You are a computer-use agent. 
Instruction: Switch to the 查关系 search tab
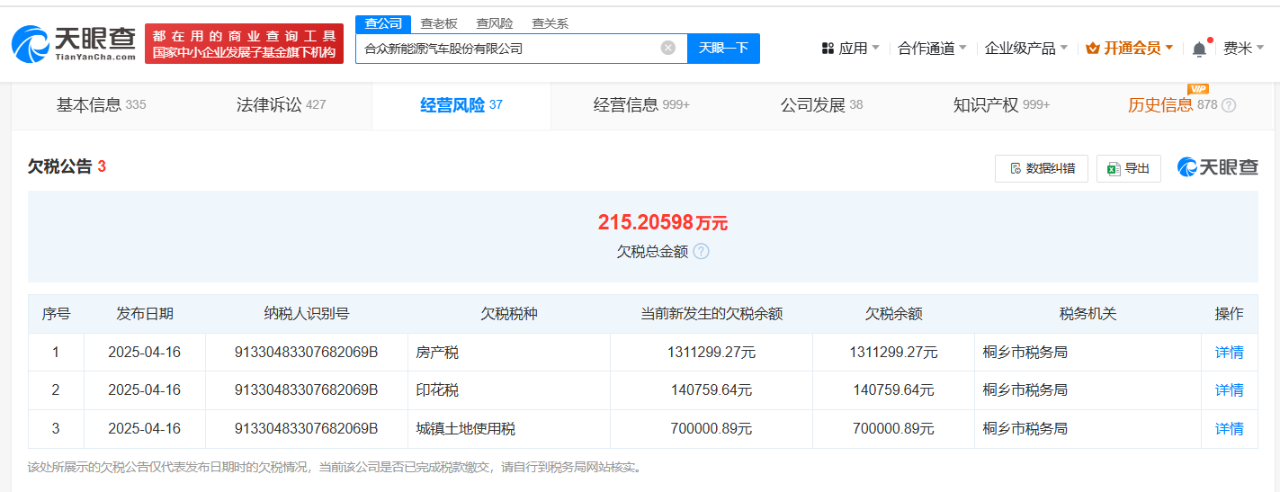[550, 23]
